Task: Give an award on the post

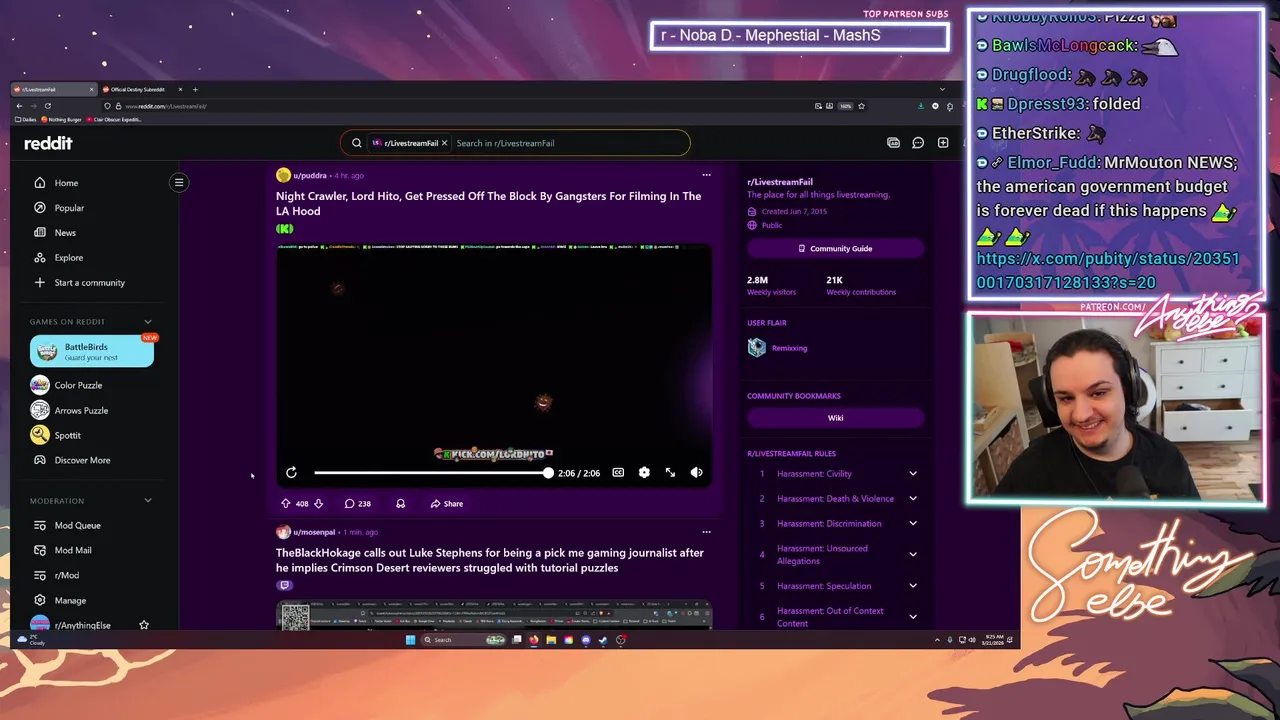Action: click(x=400, y=504)
